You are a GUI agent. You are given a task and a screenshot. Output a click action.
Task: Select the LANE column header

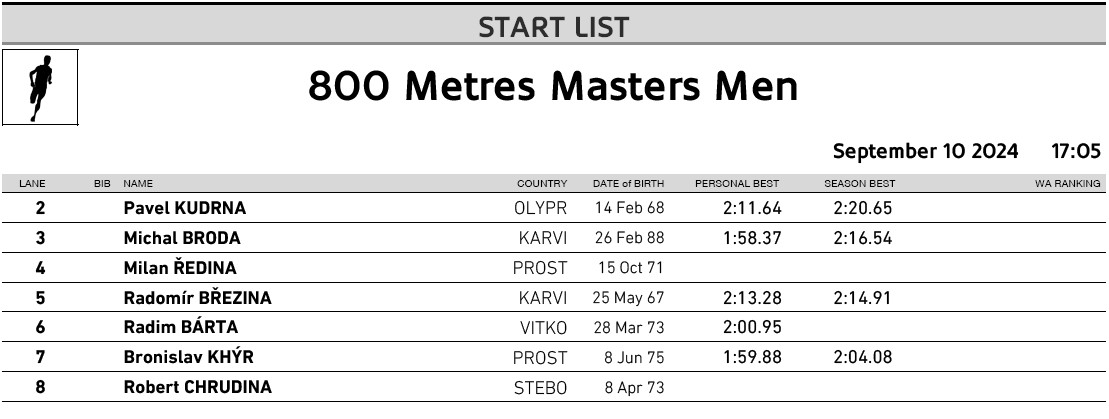[x=33, y=183]
